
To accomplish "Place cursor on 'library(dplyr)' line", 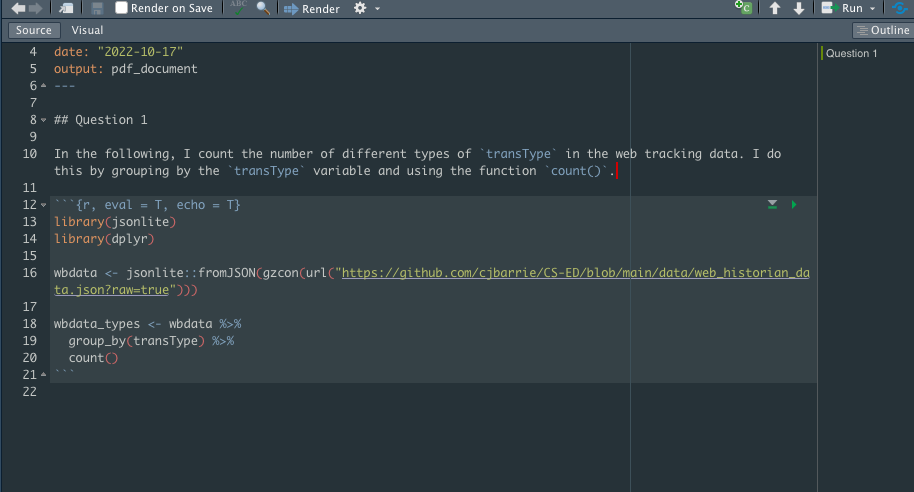I will (x=104, y=239).
